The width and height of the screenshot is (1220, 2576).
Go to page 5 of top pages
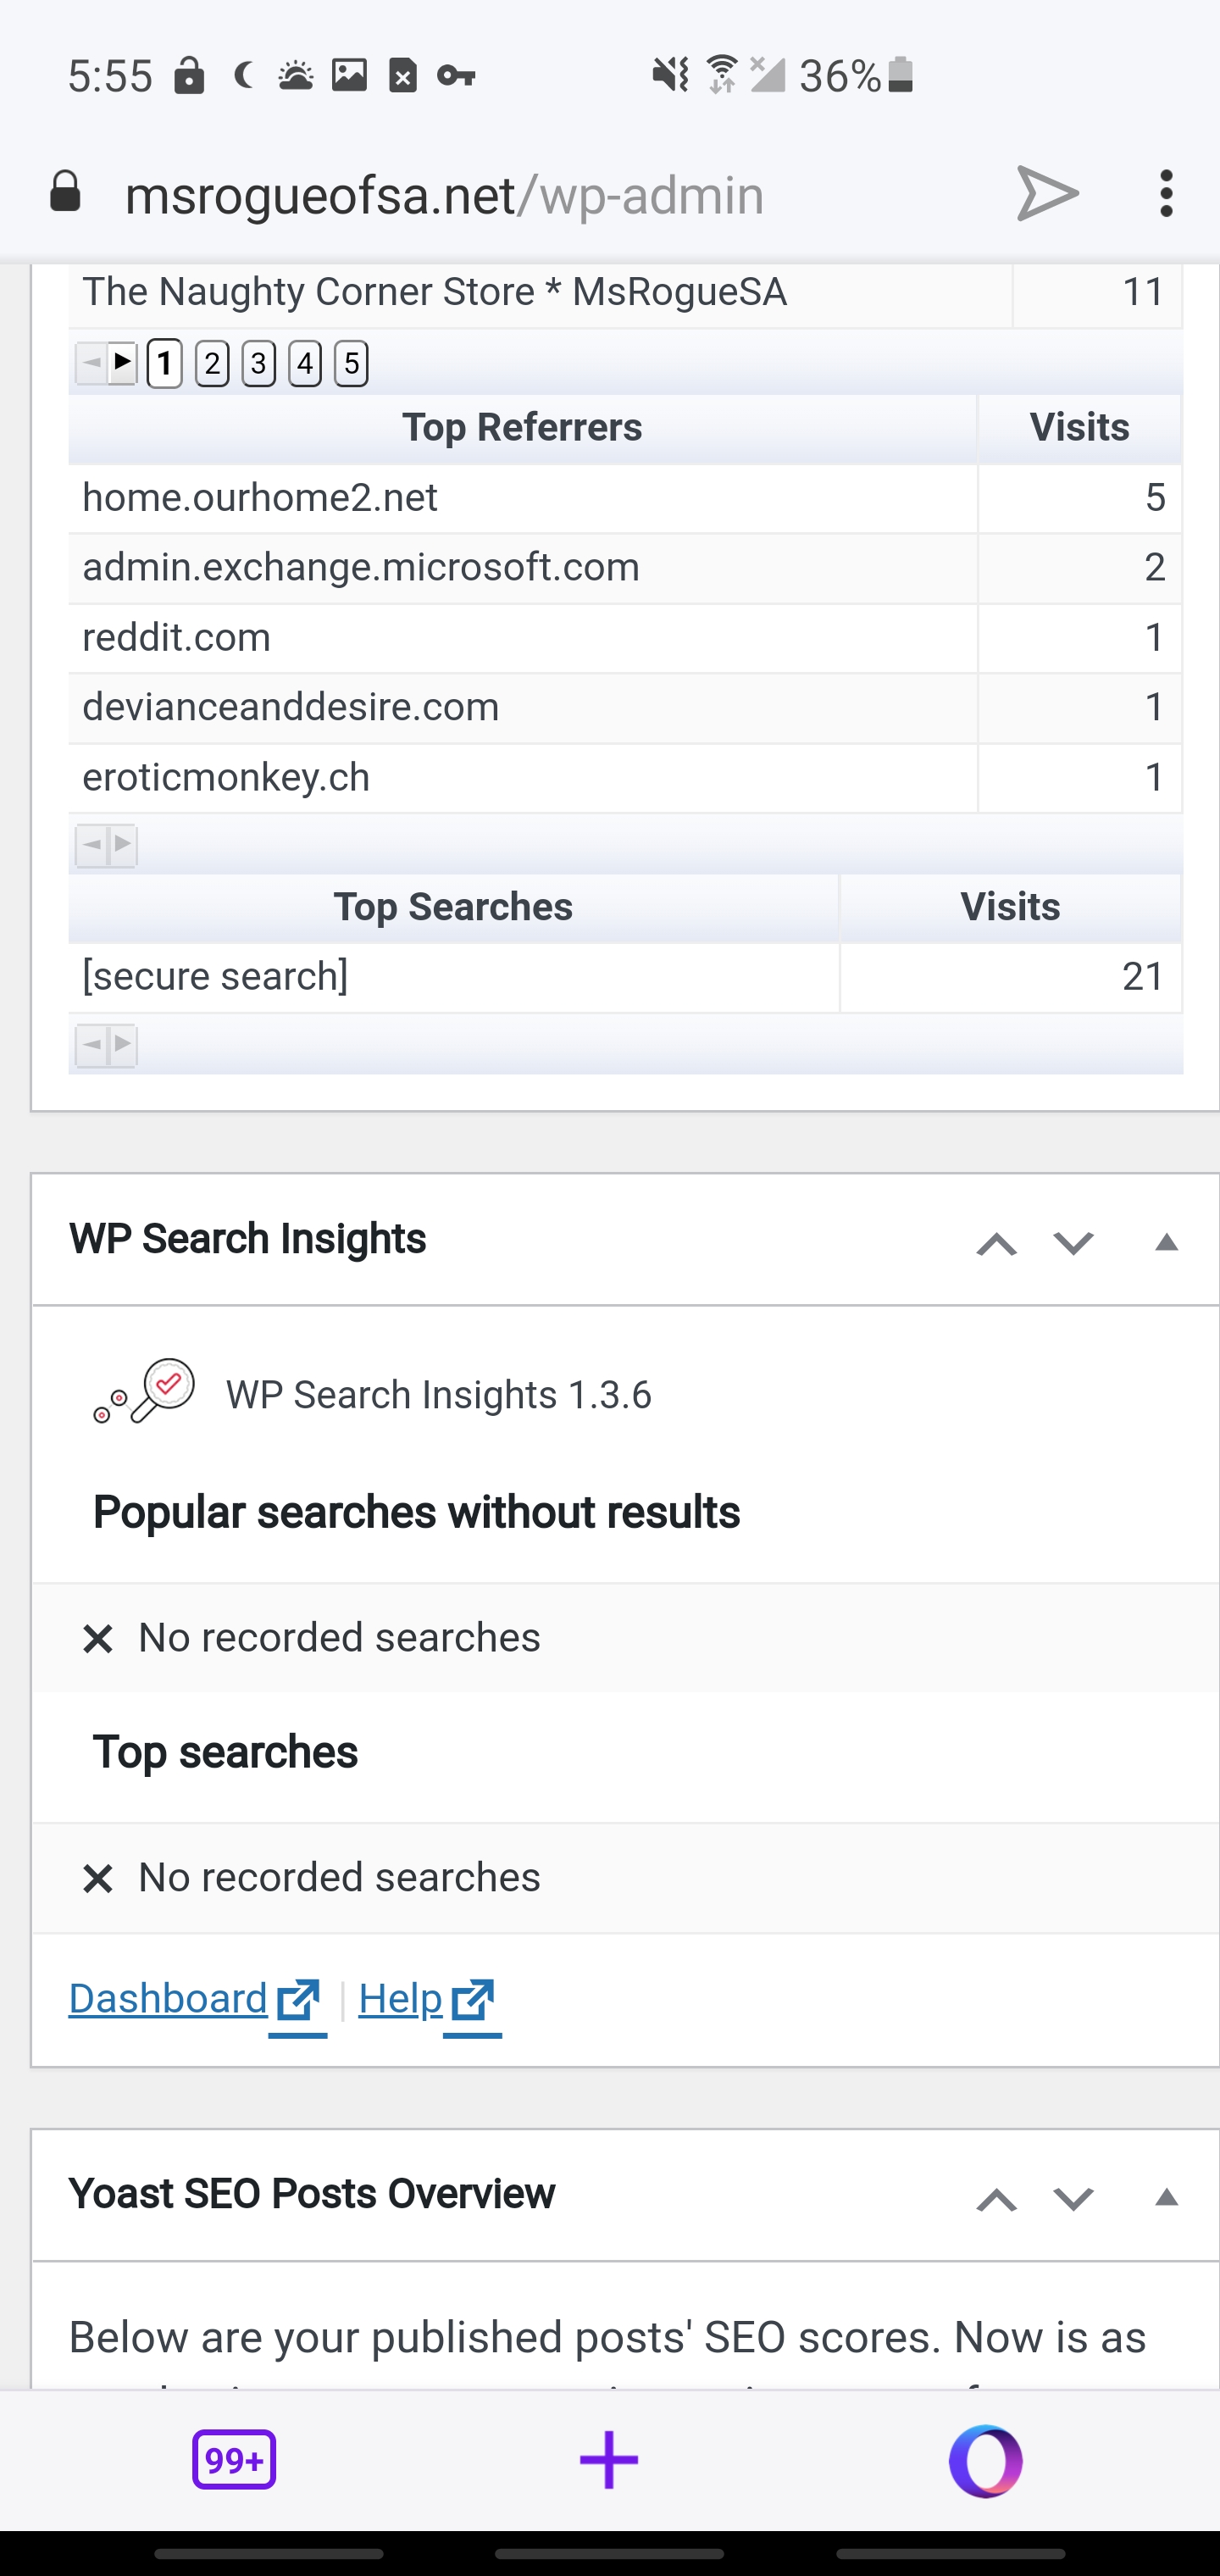(x=351, y=363)
